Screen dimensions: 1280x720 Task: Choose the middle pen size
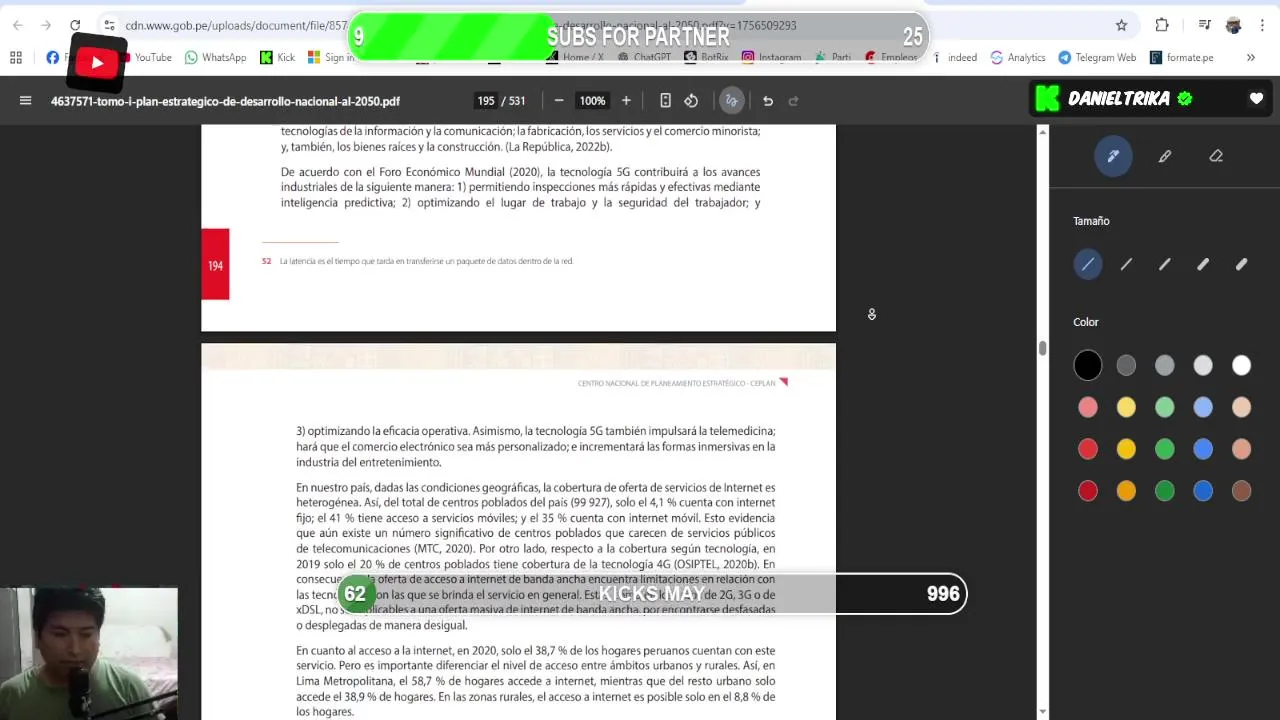coord(1165,264)
